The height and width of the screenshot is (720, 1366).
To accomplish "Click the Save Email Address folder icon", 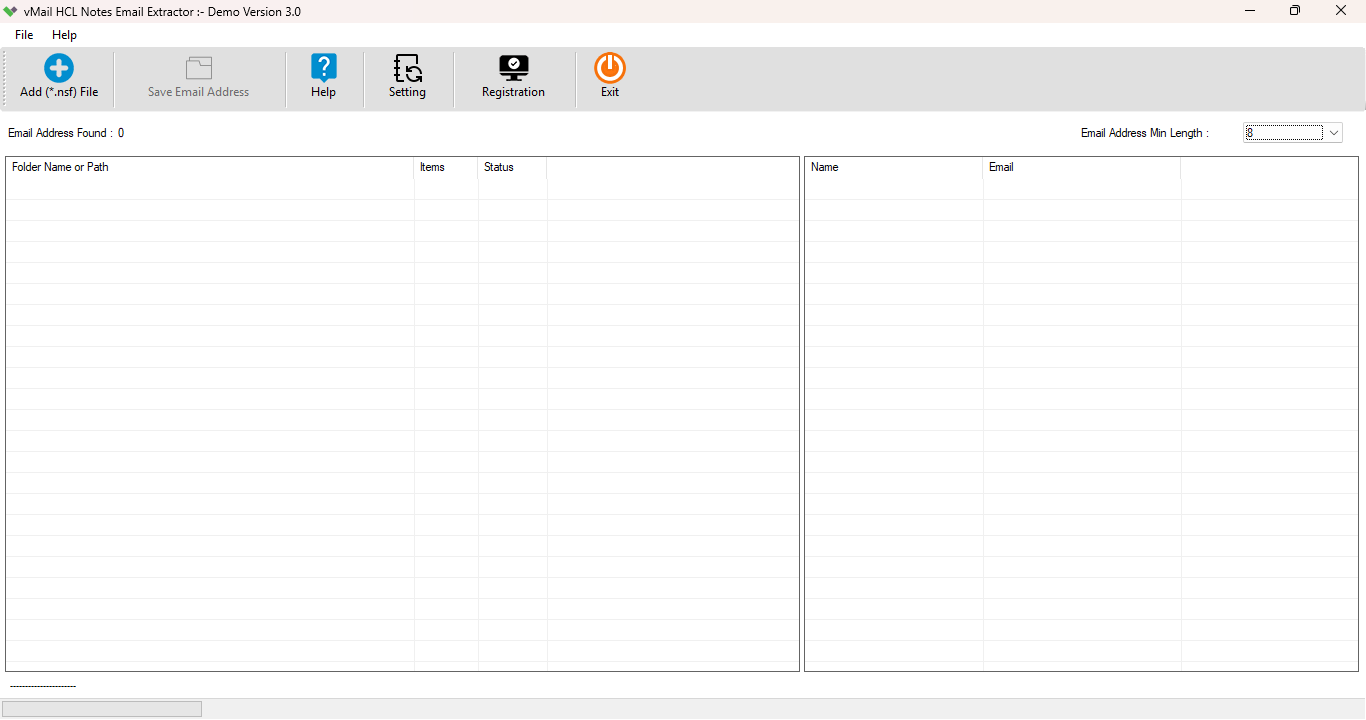I will coord(199,68).
